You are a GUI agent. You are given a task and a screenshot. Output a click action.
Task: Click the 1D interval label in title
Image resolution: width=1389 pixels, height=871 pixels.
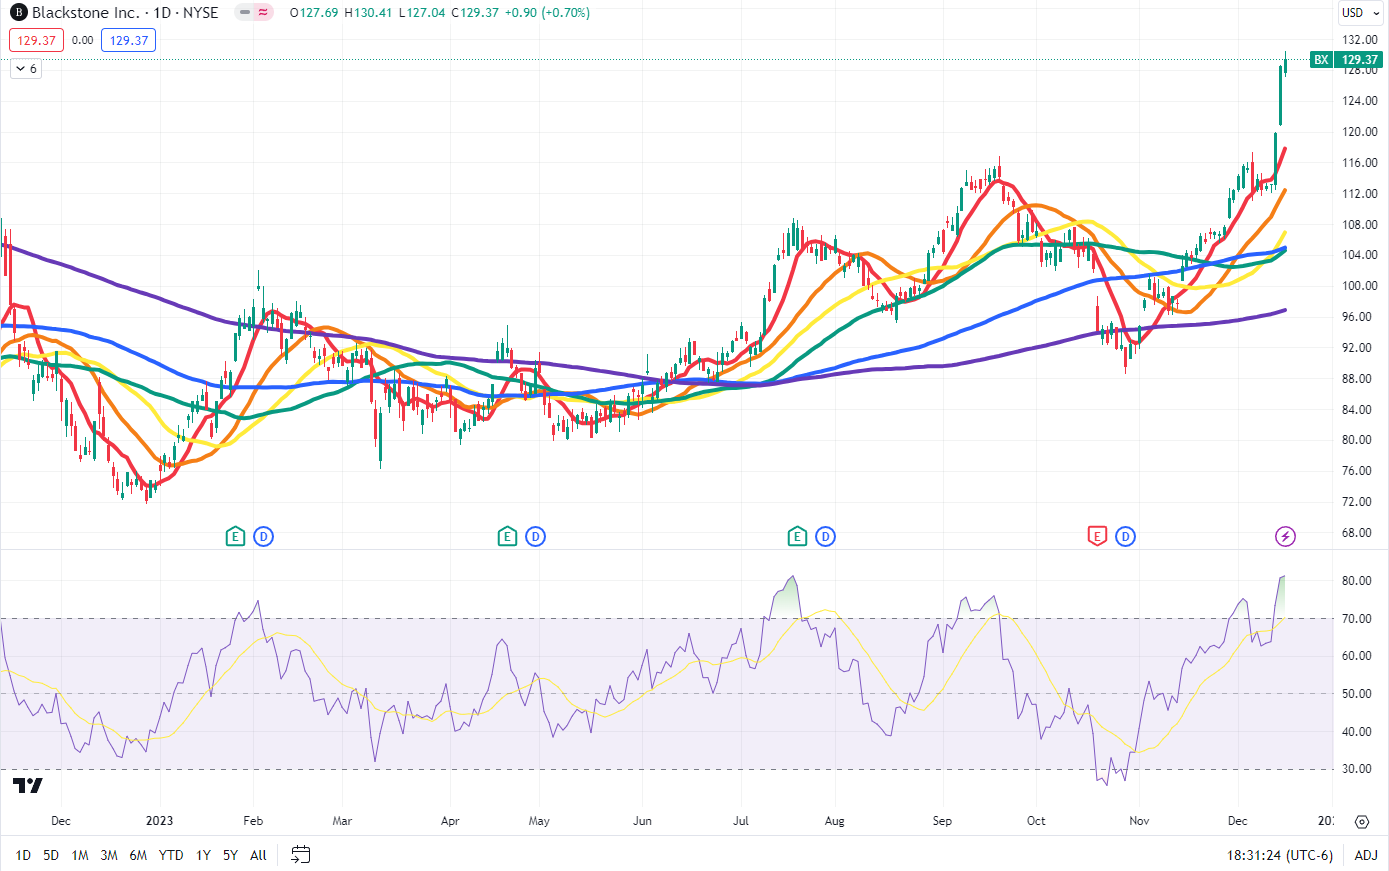[x=162, y=13]
